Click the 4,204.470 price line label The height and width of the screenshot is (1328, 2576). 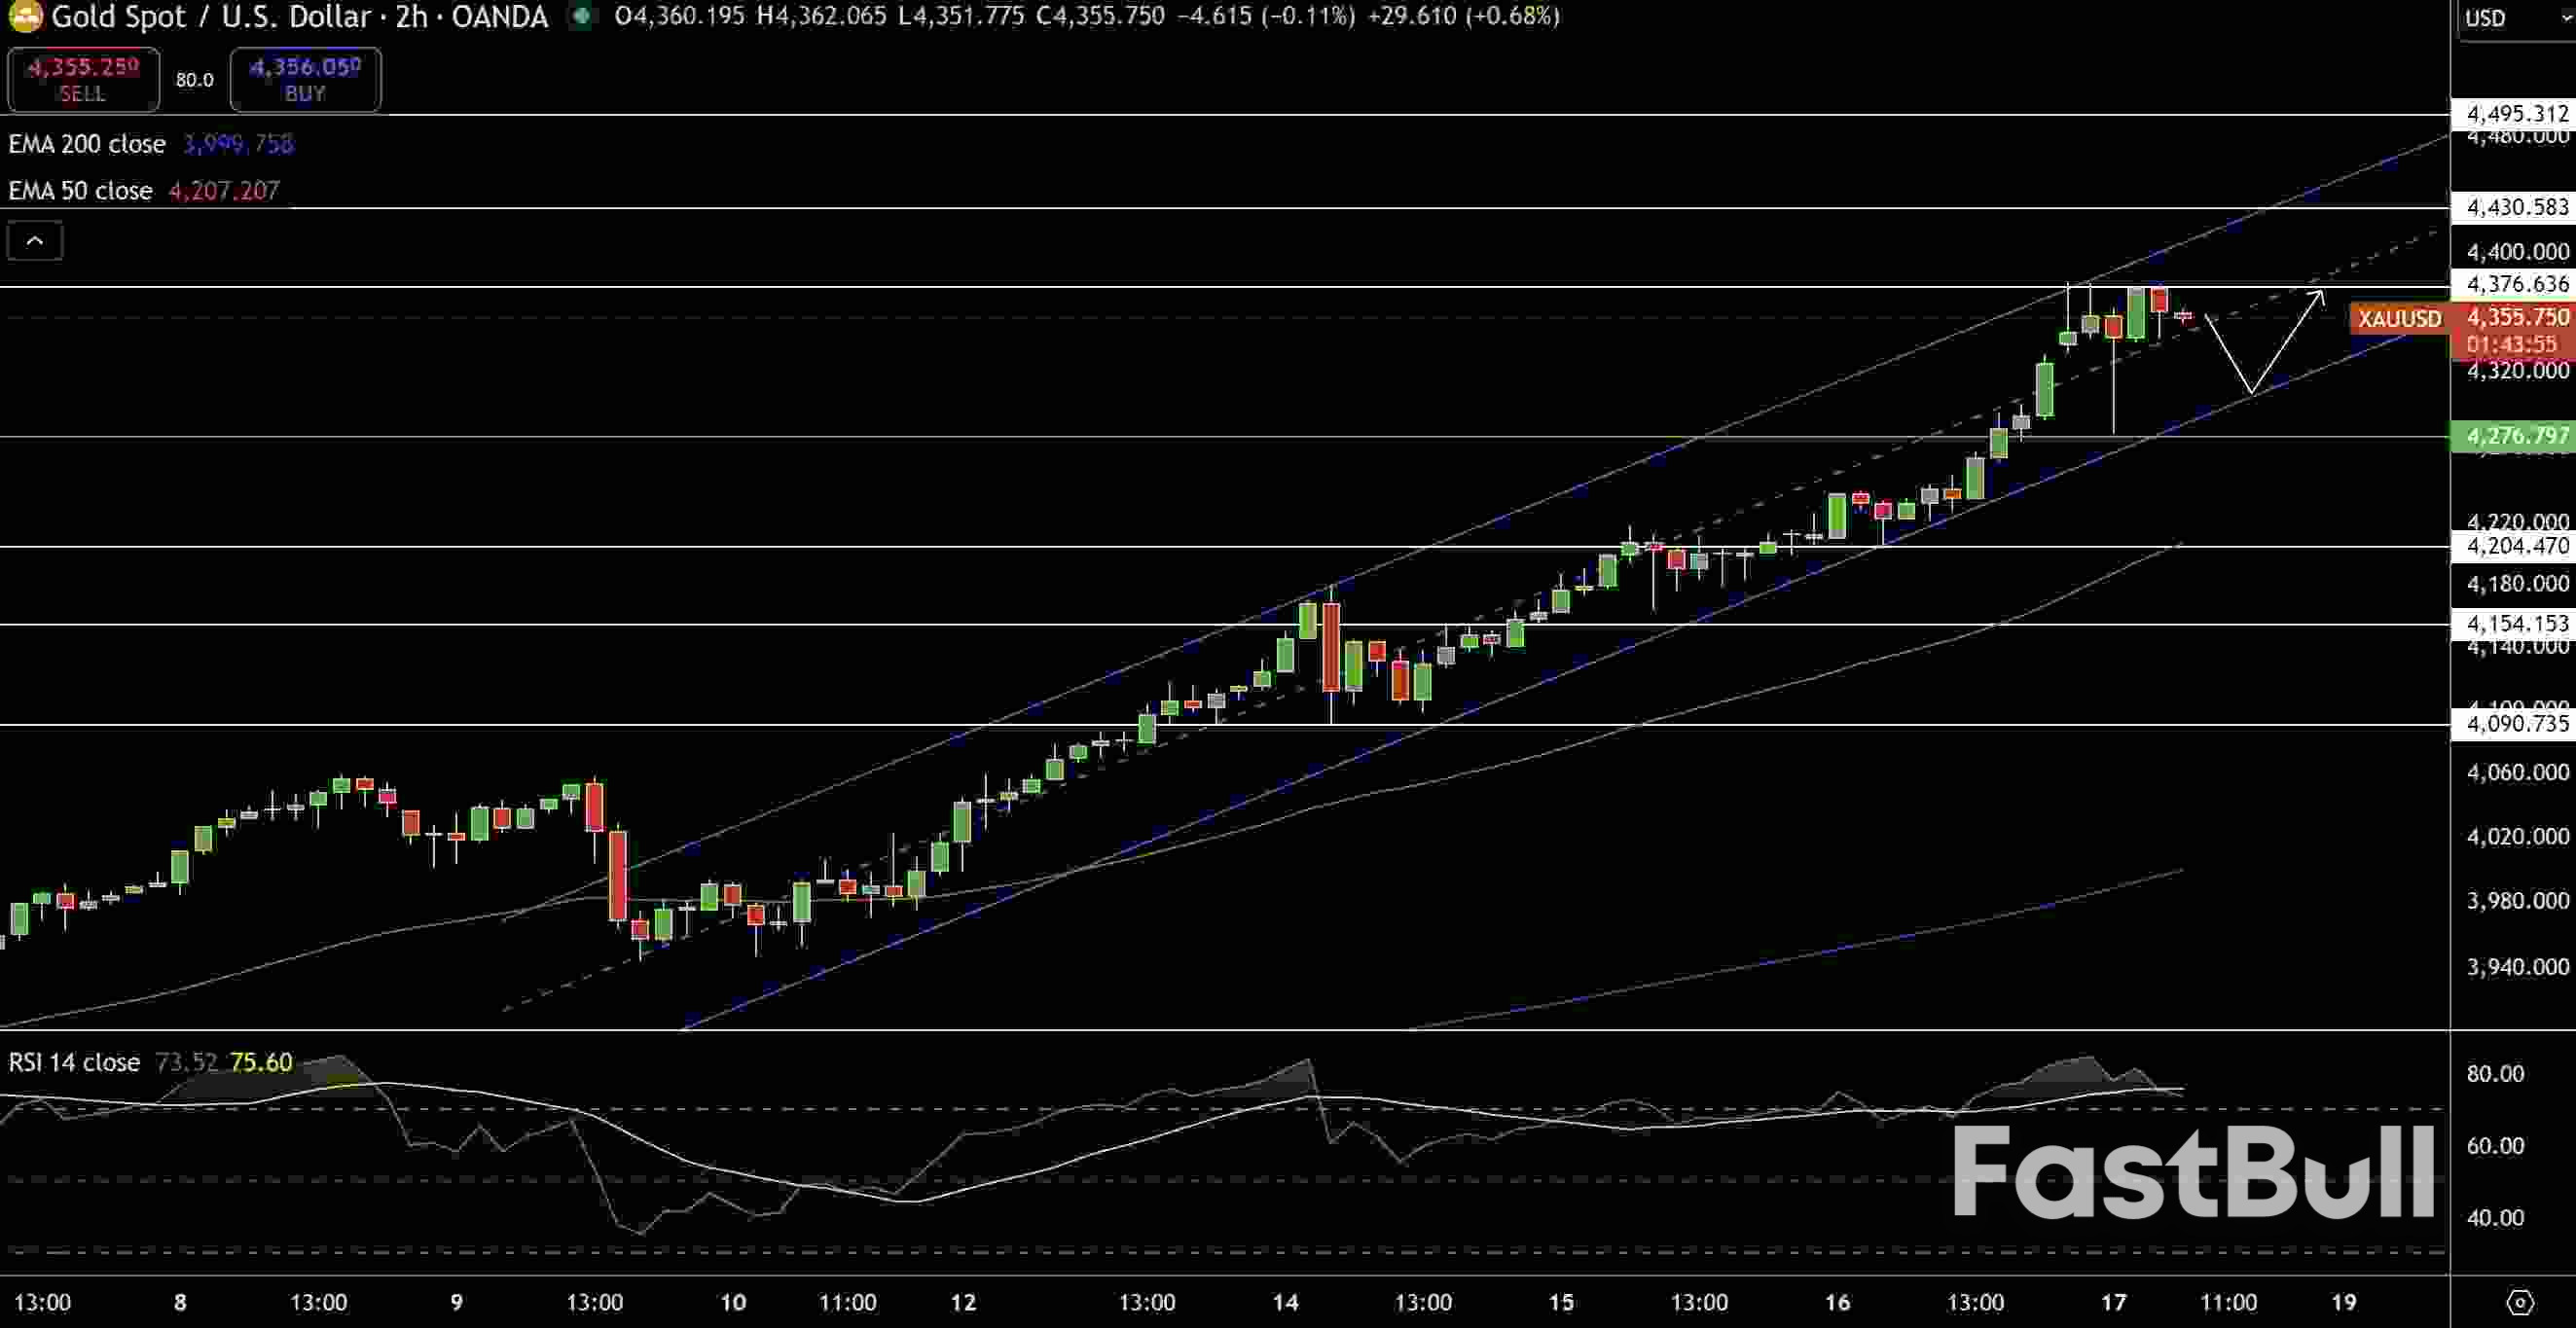click(2515, 546)
